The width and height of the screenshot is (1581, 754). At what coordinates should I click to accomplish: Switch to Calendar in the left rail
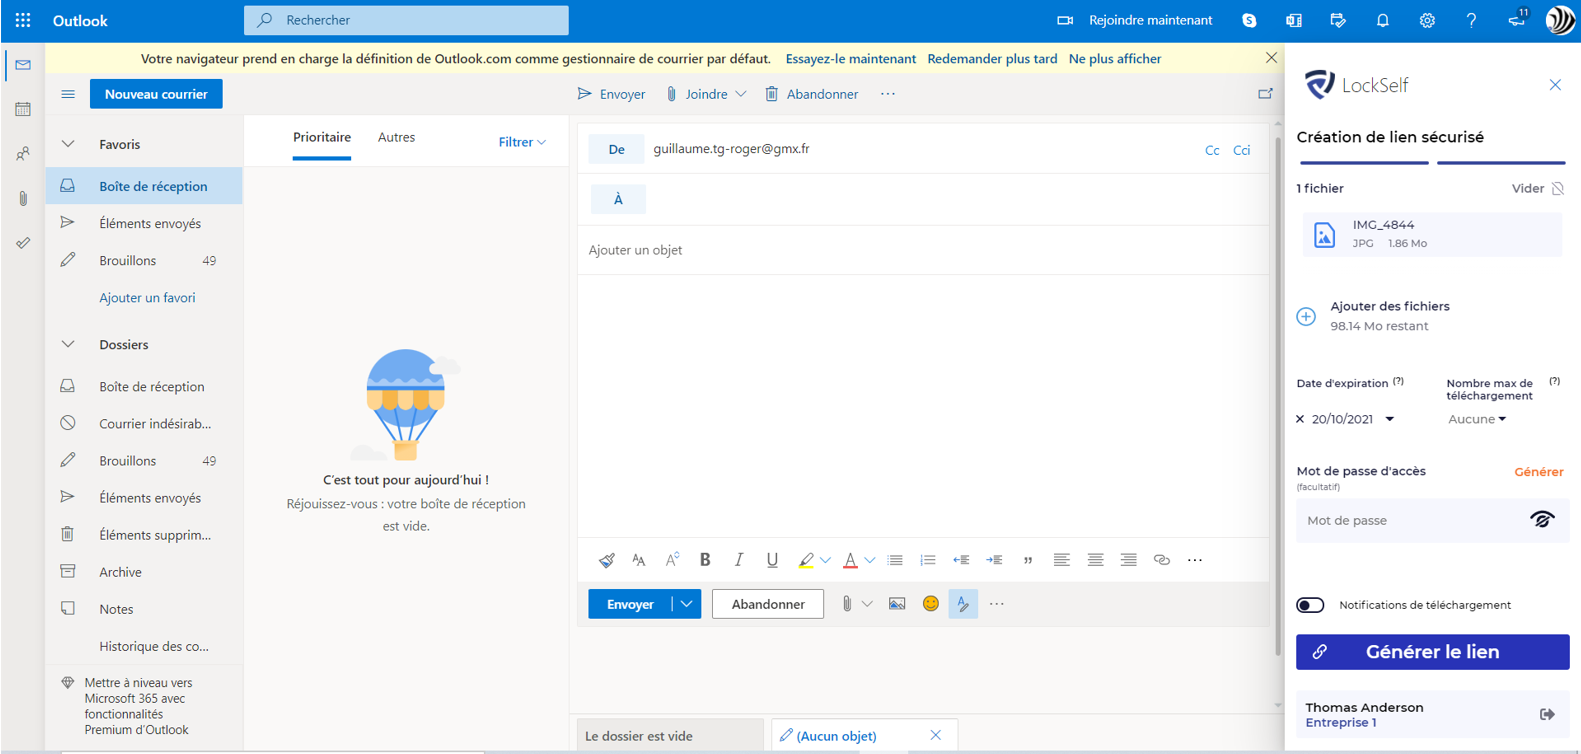tap(23, 109)
